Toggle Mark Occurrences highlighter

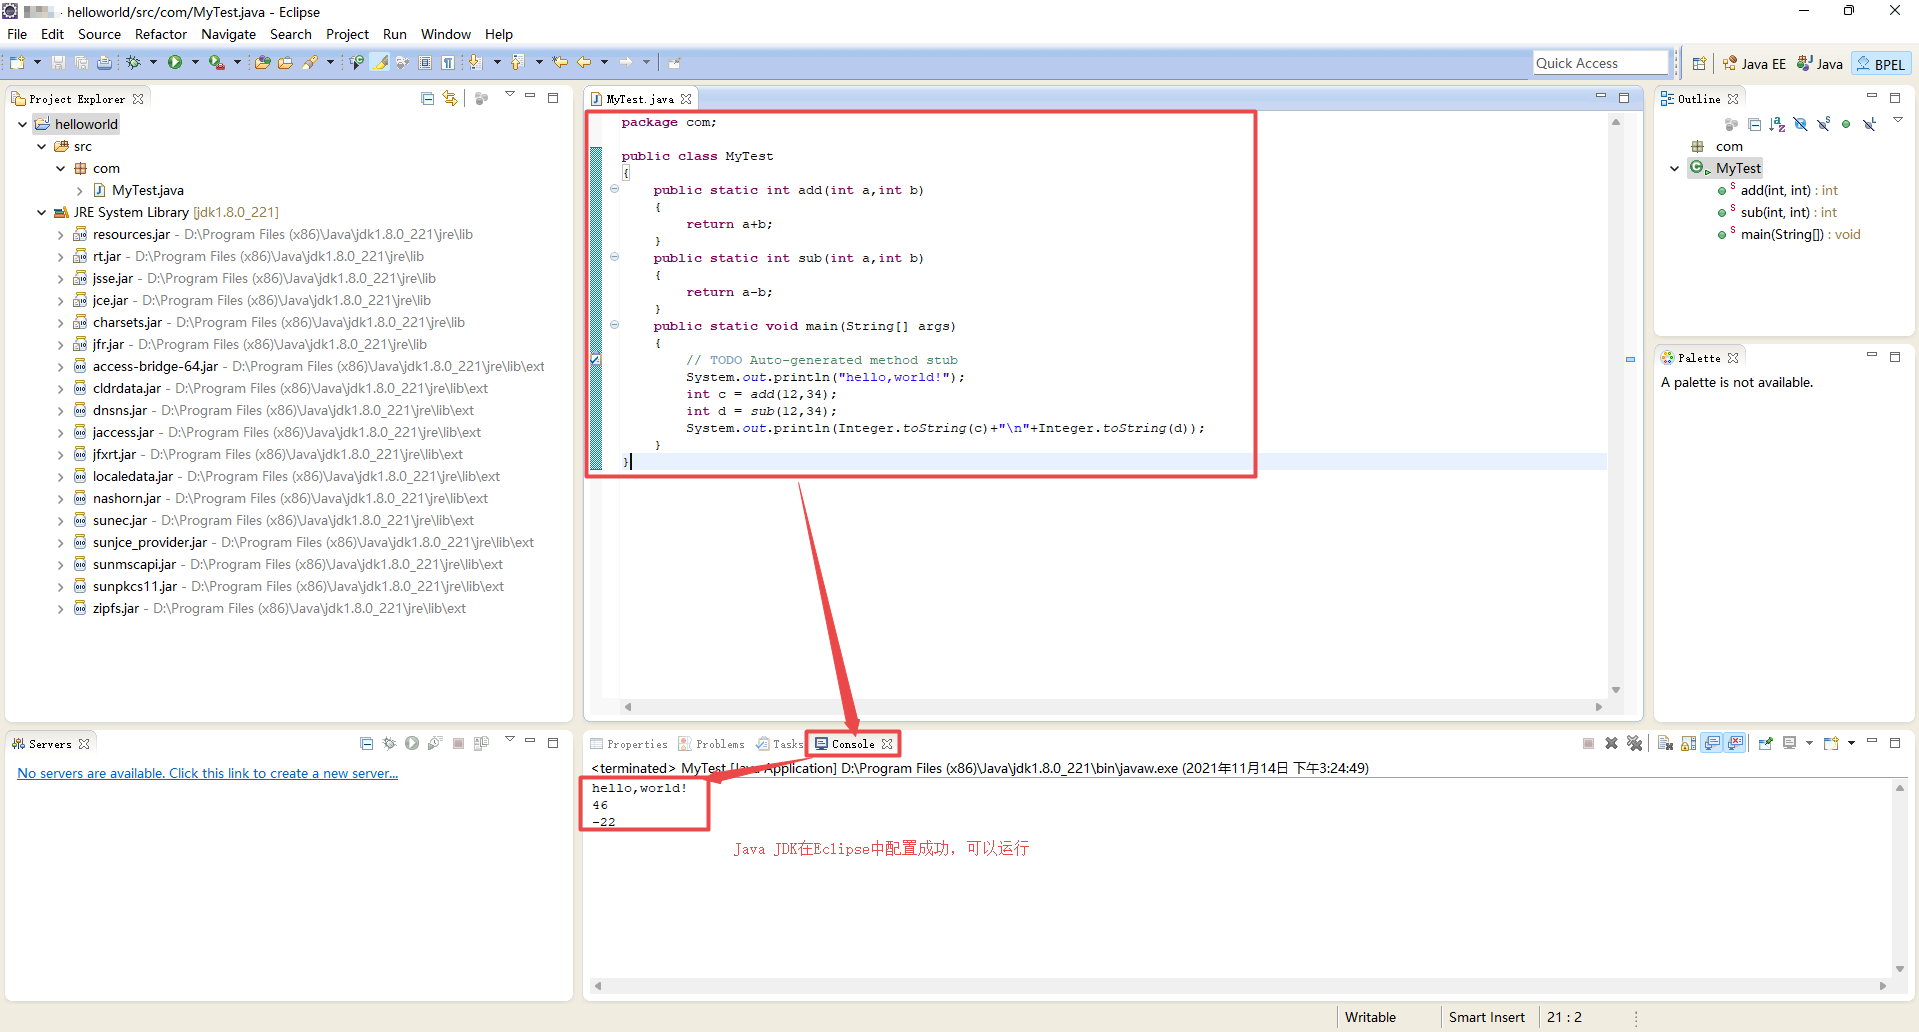click(380, 62)
